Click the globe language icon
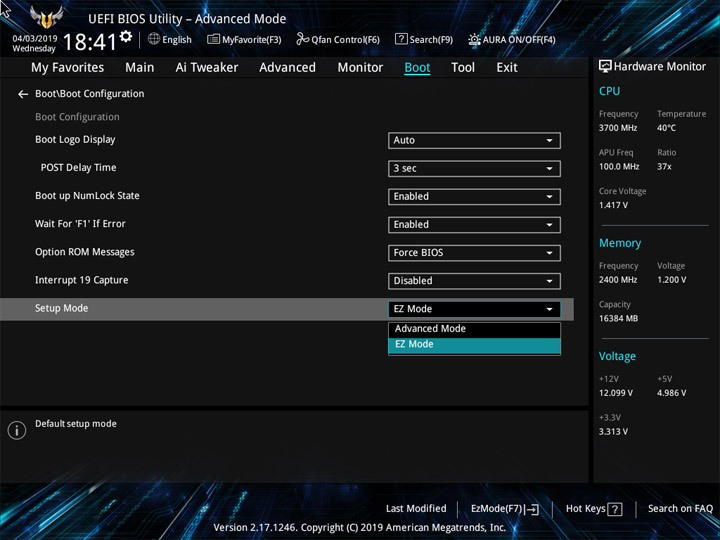Viewport: 720px width, 540px height. [154, 39]
